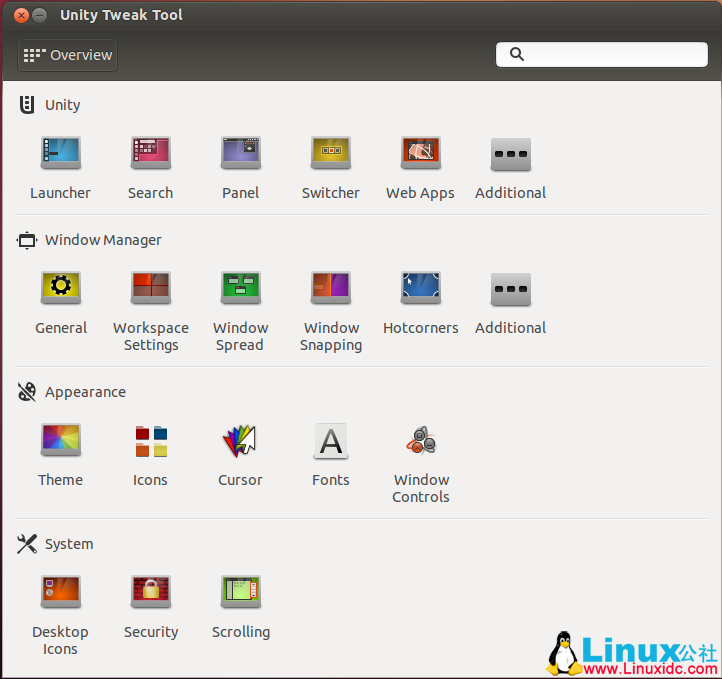722x679 pixels.
Task: Open the Panel settings icon
Action: (241, 153)
